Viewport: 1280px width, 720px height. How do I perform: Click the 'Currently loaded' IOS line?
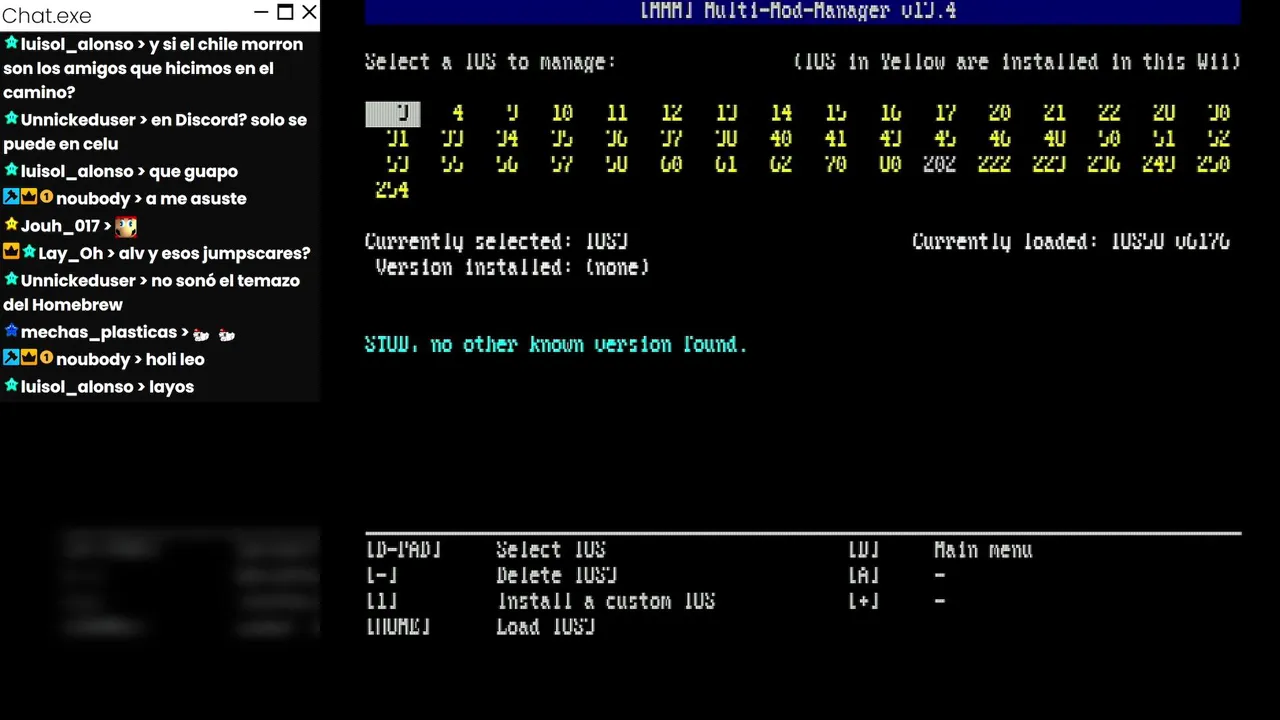click(1071, 242)
